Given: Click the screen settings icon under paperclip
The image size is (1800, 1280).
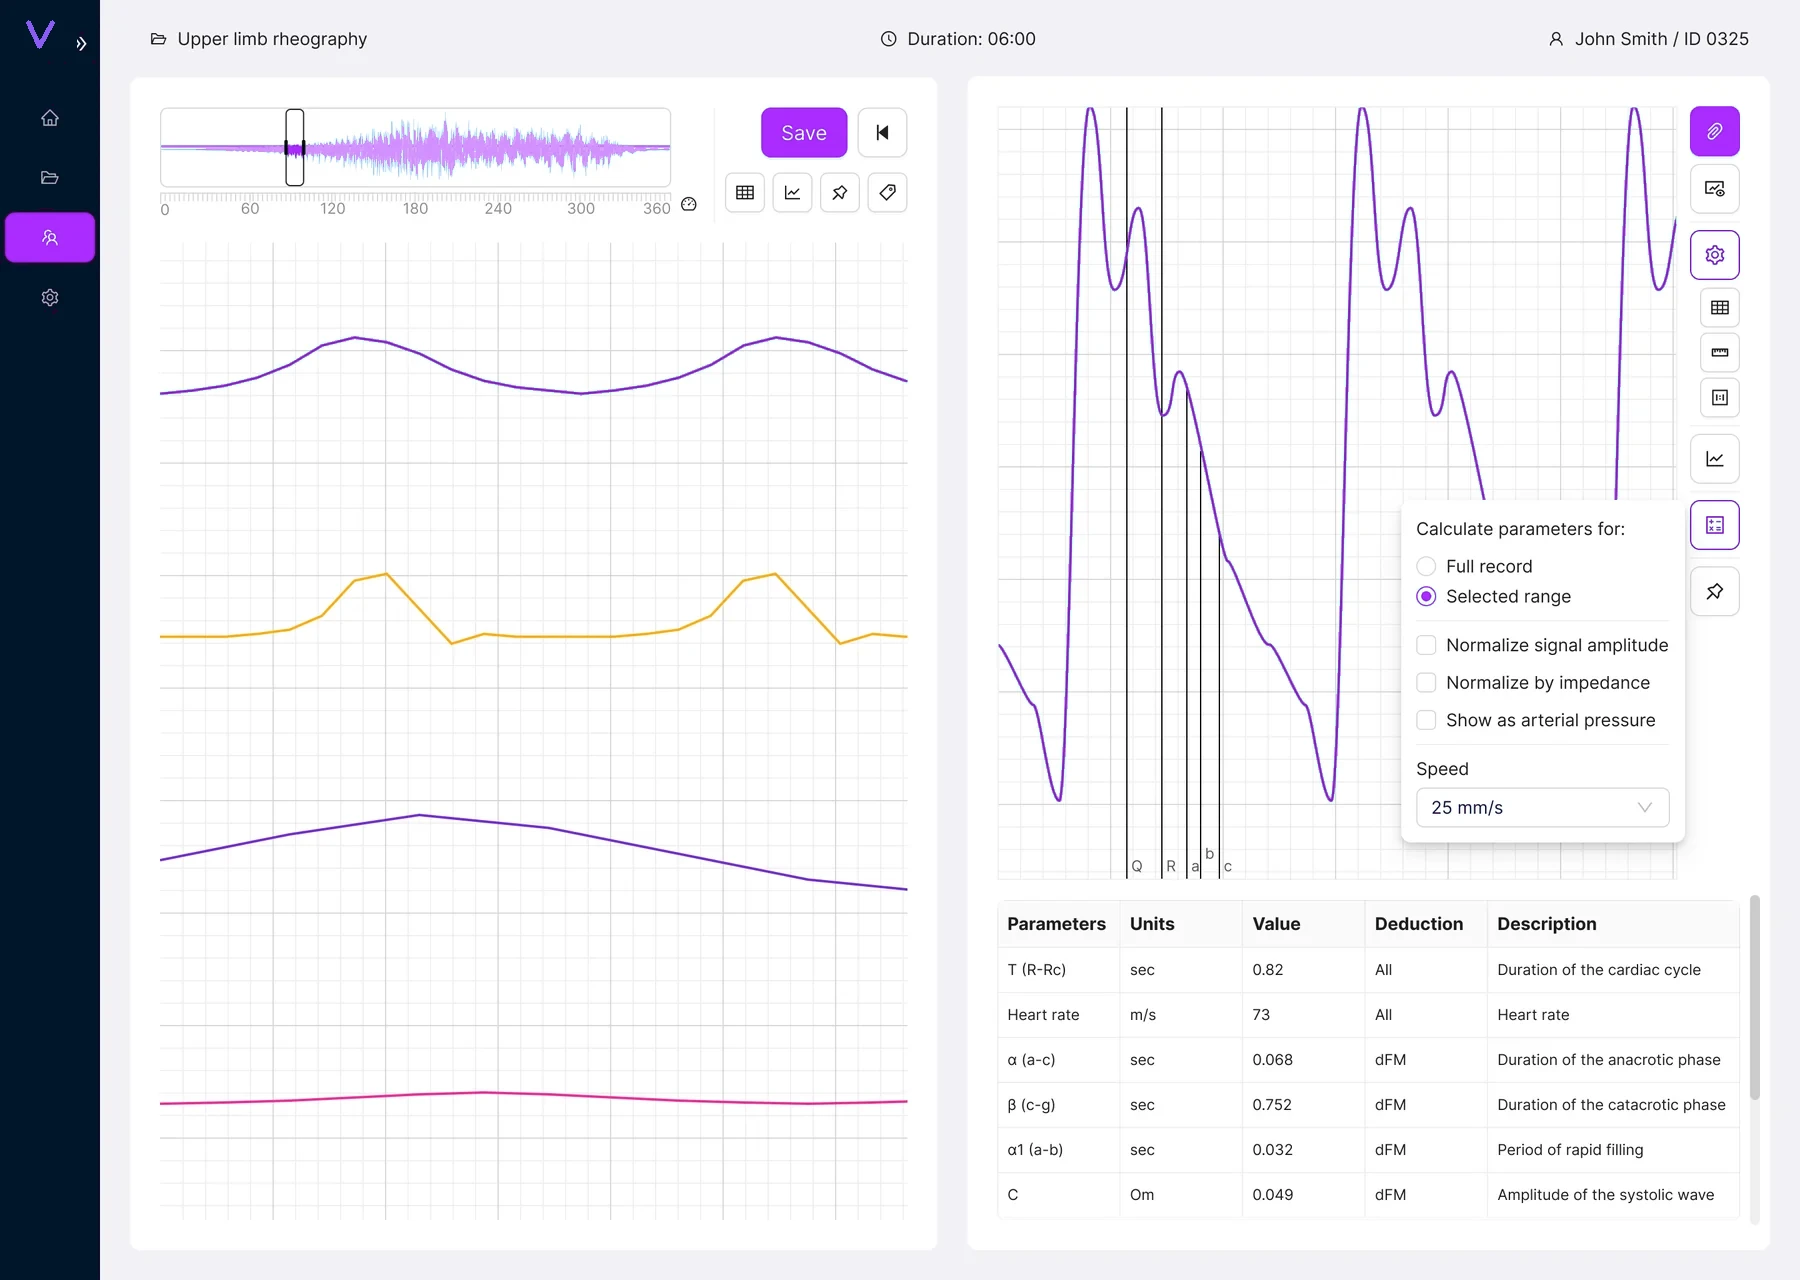Looking at the screenshot, I should point(1715,189).
